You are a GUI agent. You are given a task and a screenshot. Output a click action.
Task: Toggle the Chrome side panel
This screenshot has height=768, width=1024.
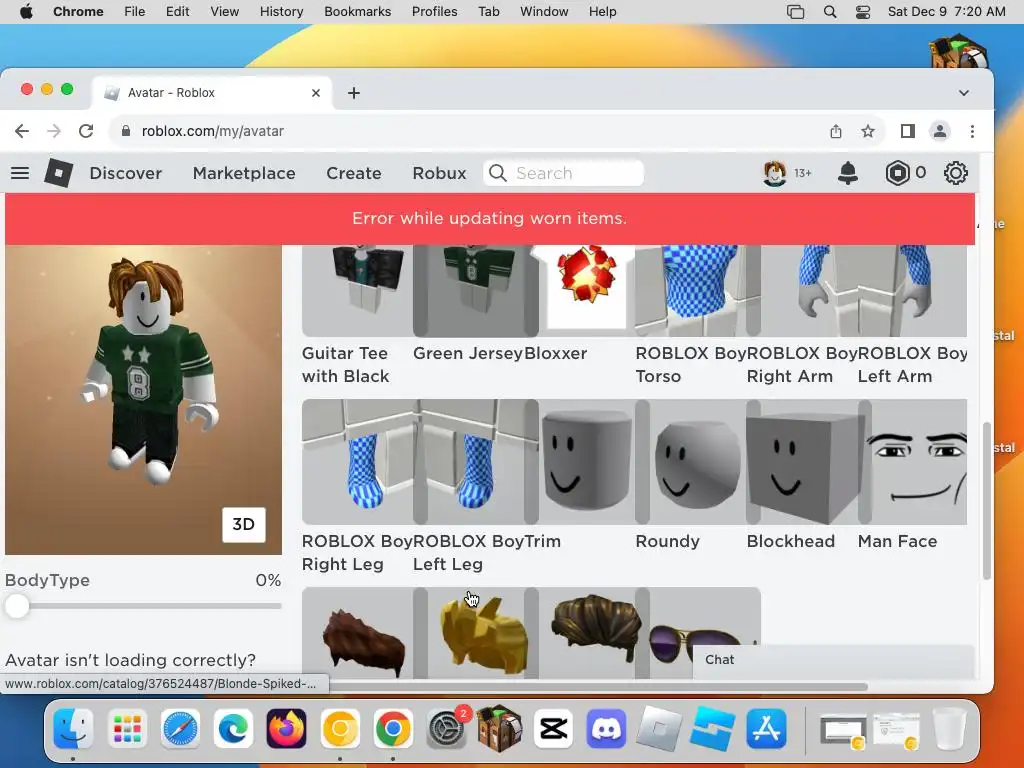coord(907,131)
